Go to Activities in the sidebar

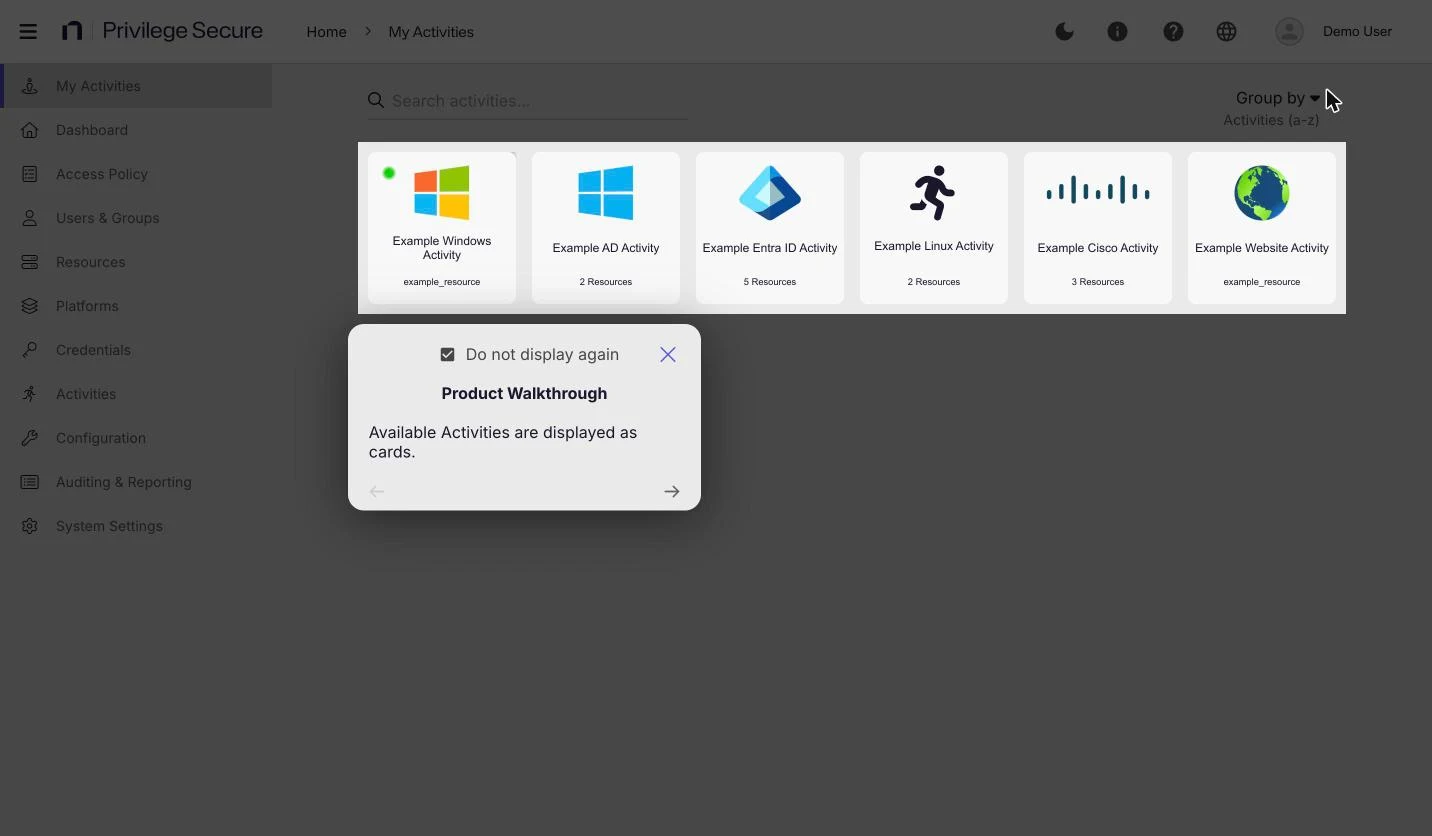137,394
